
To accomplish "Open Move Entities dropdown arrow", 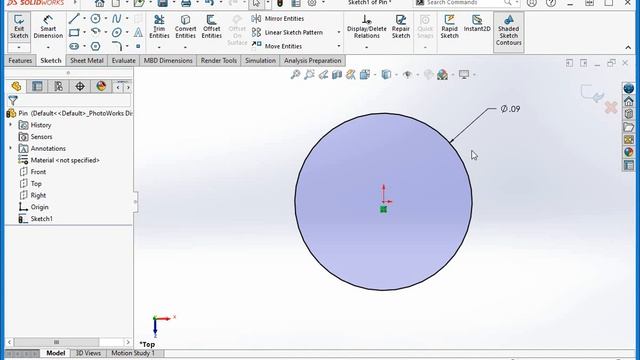I will coord(338,46).
